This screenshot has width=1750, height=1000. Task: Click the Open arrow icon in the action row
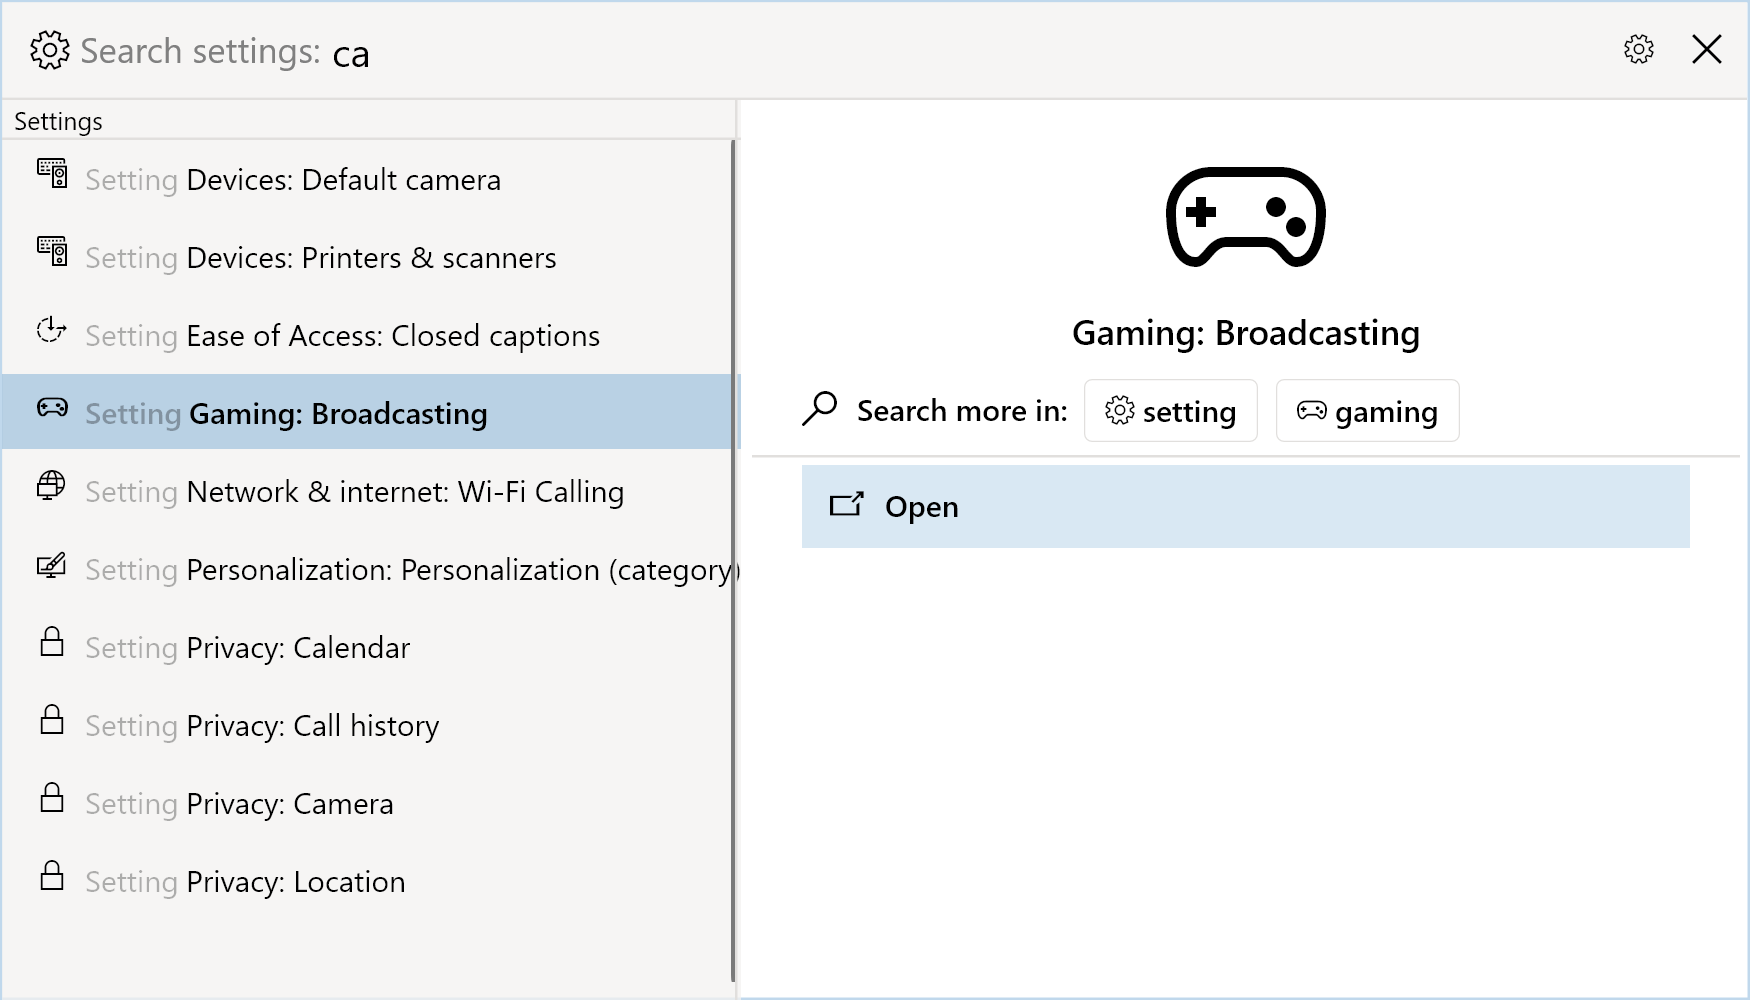(846, 504)
